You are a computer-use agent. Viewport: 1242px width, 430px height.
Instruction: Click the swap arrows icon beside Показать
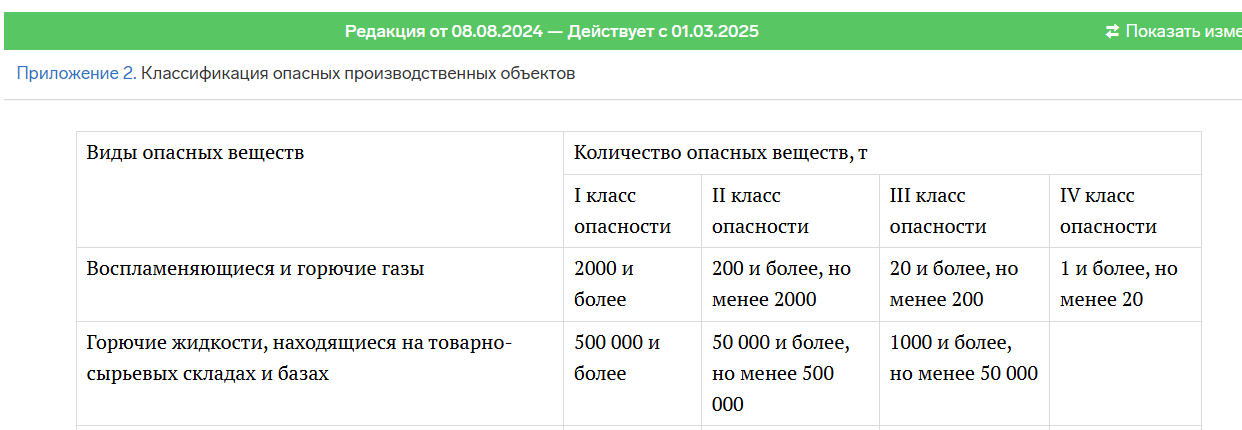(x=1112, y=31)
